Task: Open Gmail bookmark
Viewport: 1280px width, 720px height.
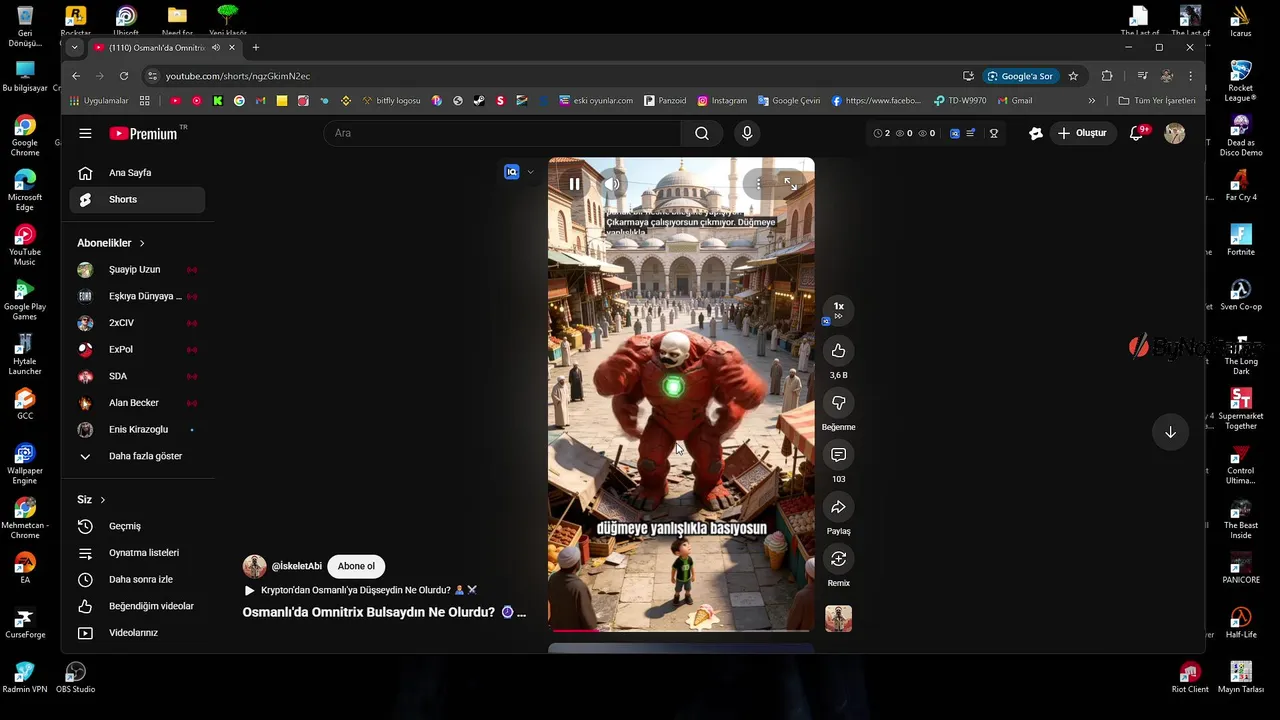Action: coord(1015,101)
